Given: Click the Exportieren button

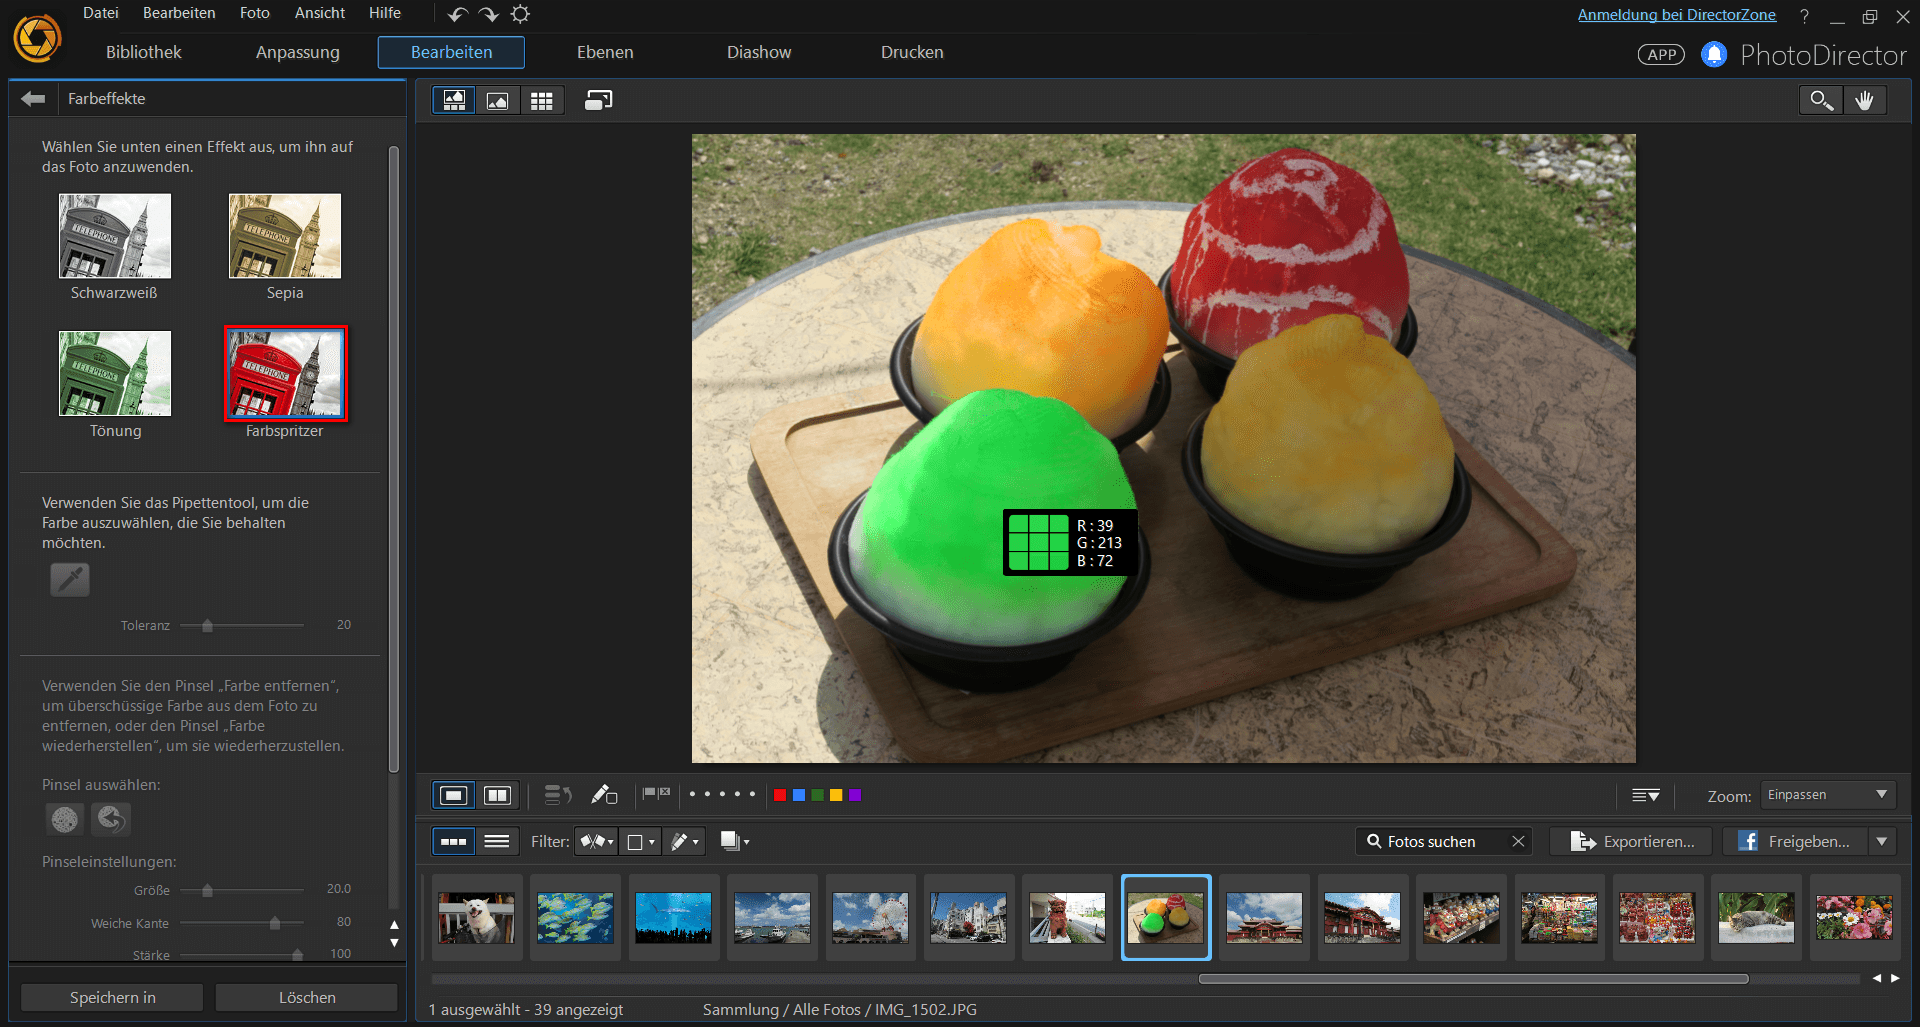Looking at the screenshot, I should point(1631,841).
